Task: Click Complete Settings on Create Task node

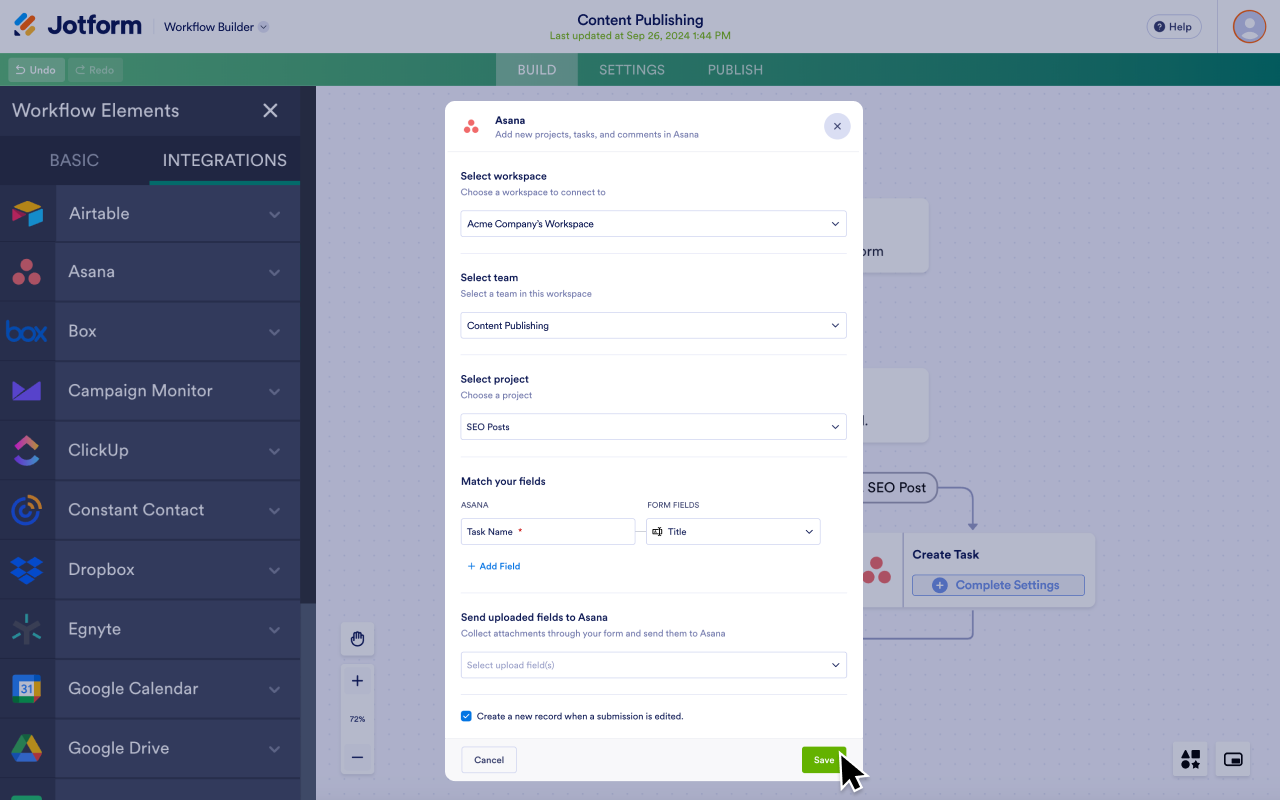Action: tap(998, 585)
